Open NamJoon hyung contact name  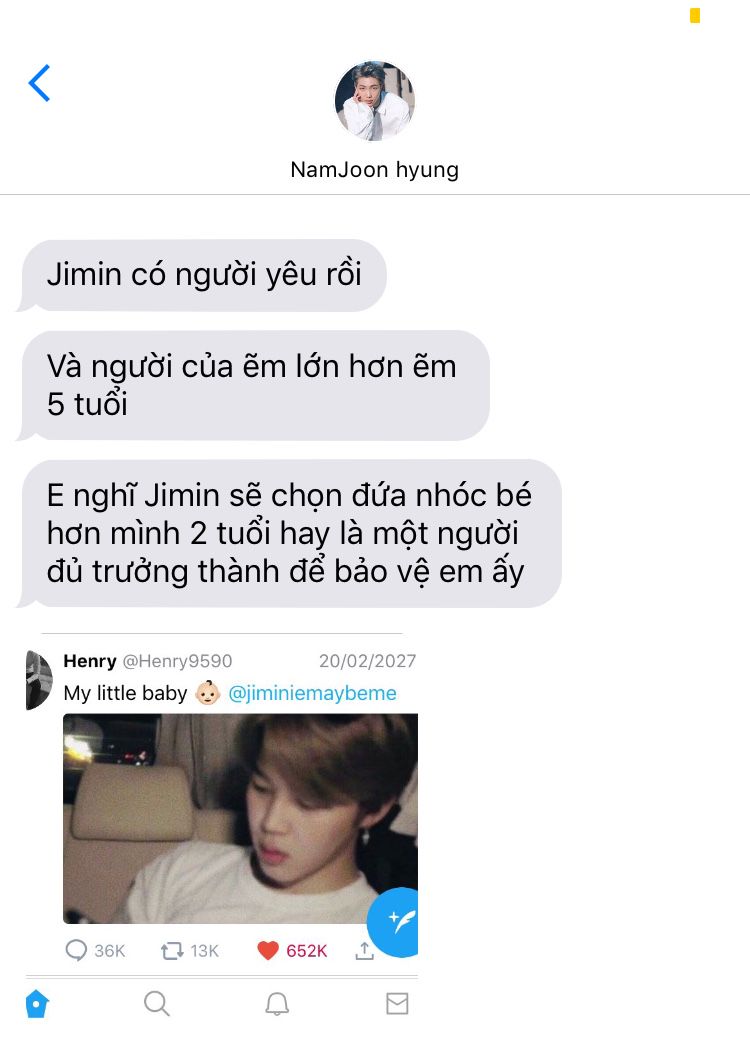[x=374, y=170]
